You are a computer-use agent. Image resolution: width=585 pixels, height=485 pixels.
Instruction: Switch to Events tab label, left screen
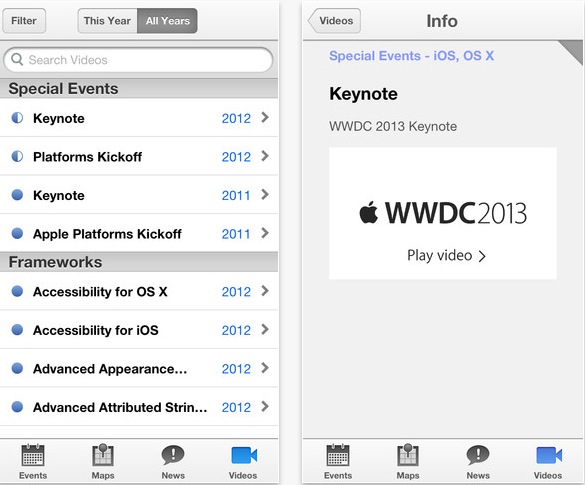[x=33, y=476]
